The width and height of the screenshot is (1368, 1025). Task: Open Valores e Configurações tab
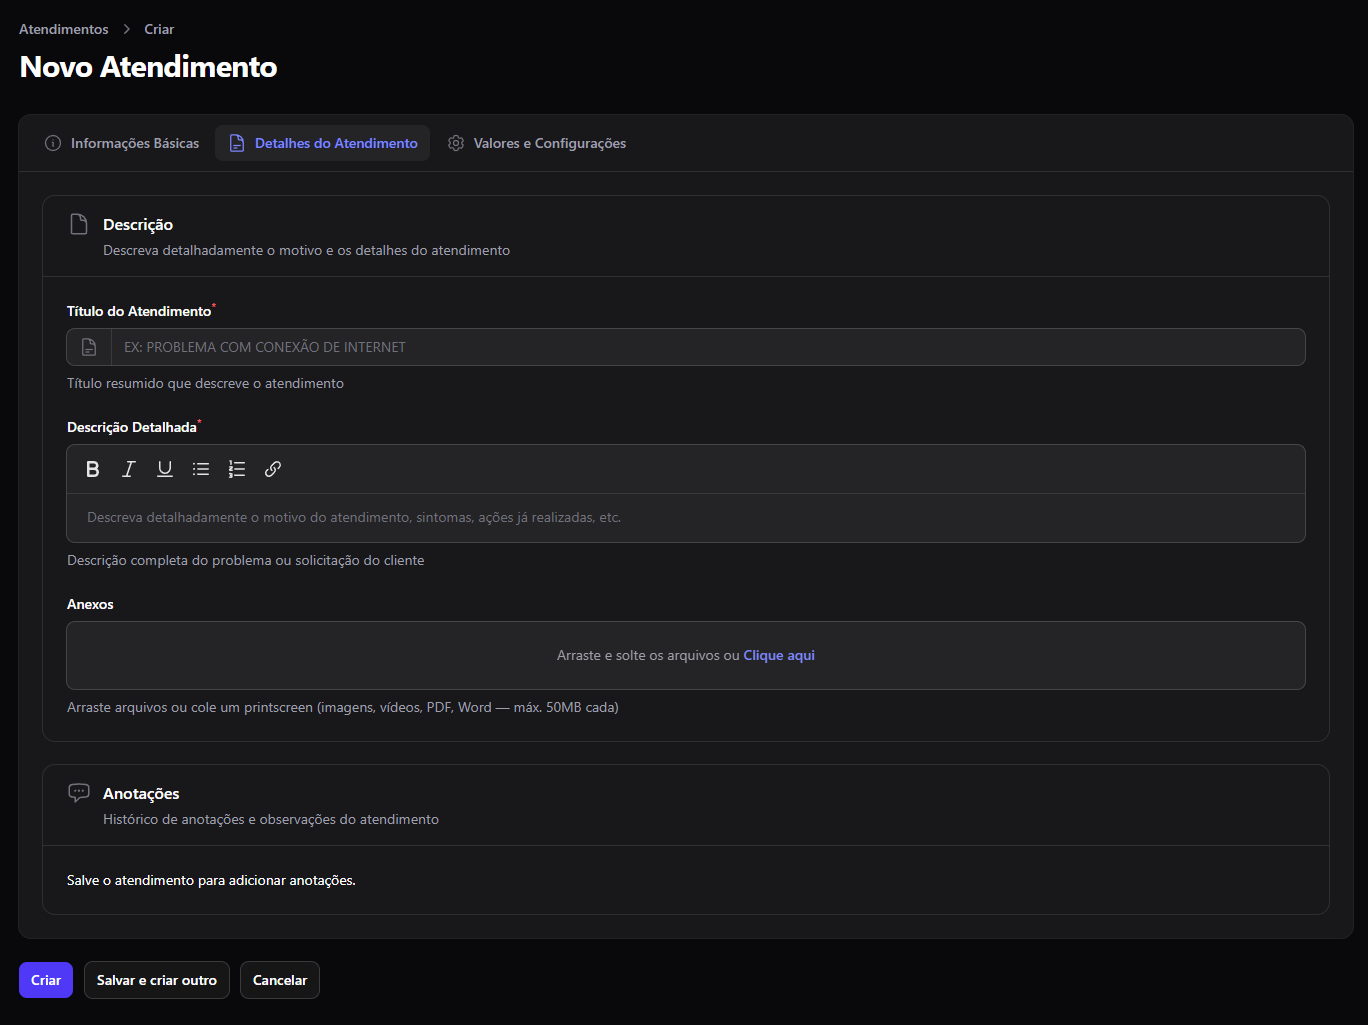pos(537,143)
